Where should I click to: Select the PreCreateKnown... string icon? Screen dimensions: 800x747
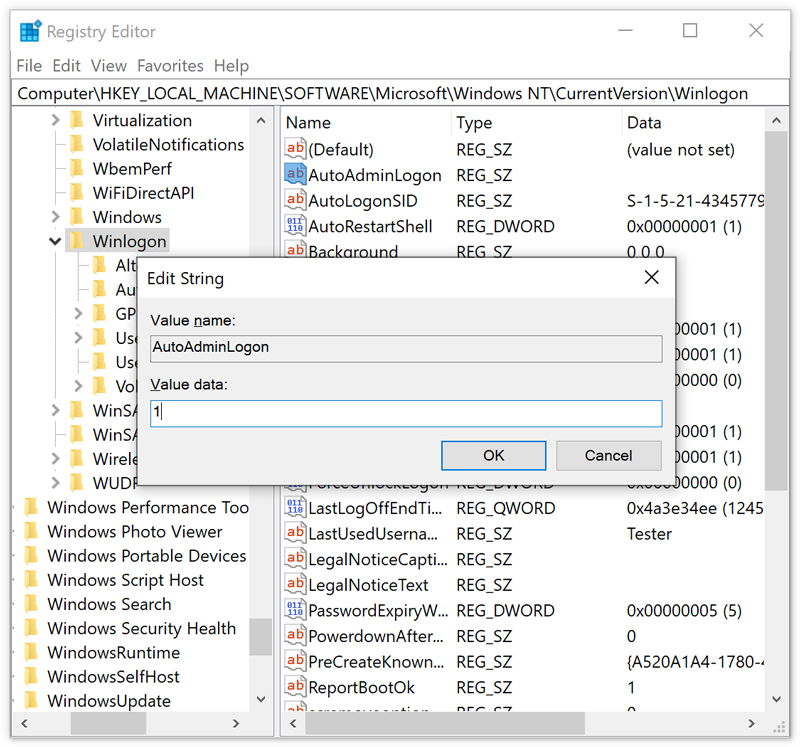coord(295,661)
